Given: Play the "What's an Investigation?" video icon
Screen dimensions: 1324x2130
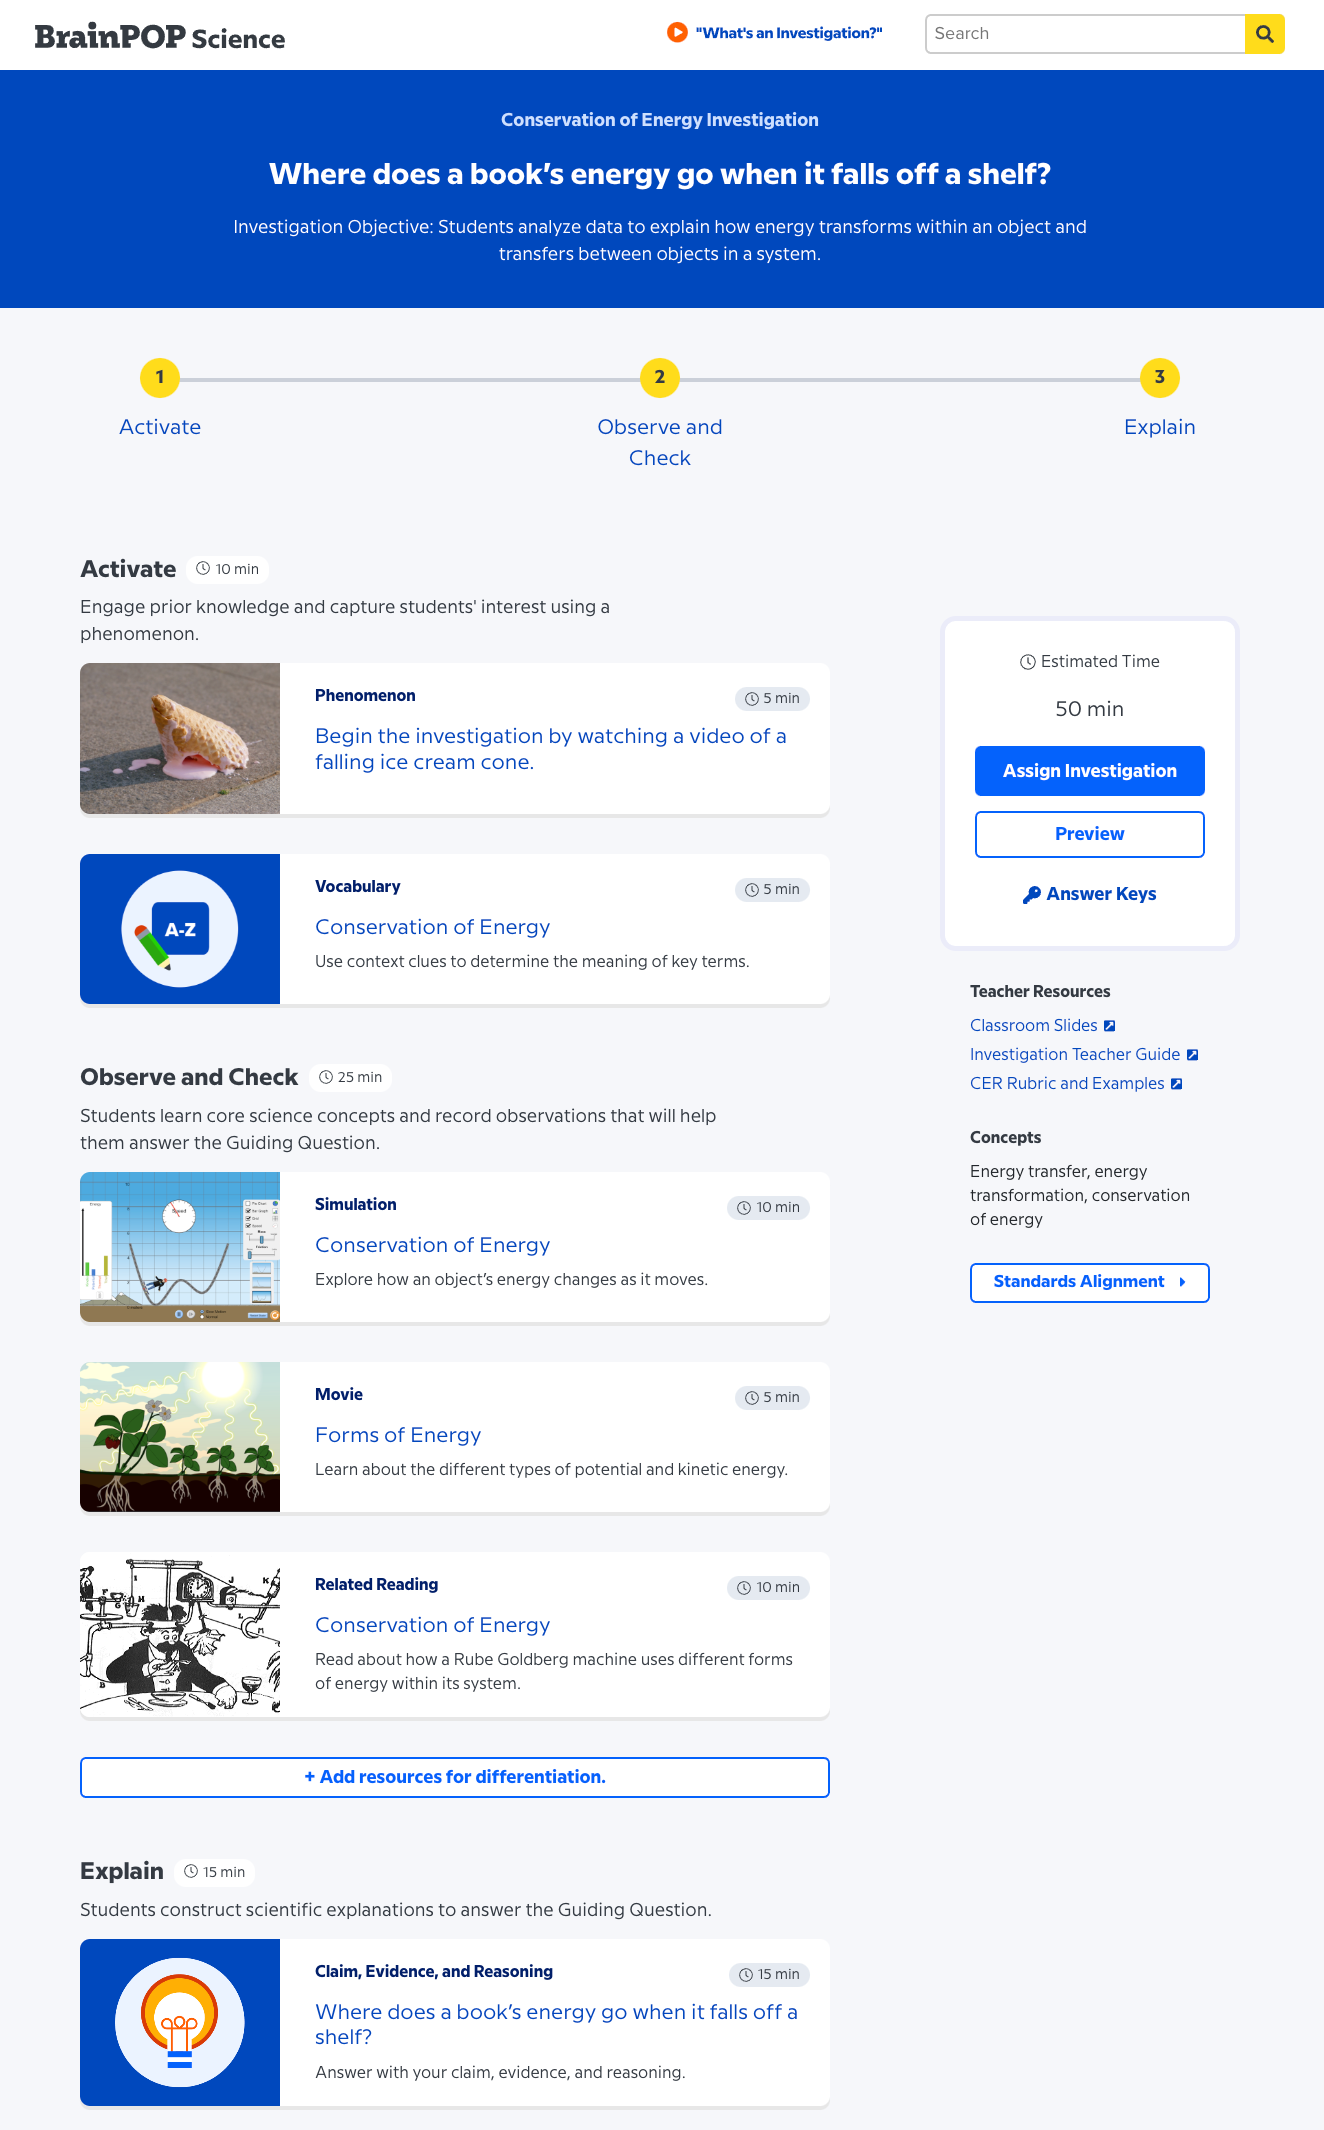Looking at the screenshot, I should pos(677,33).
